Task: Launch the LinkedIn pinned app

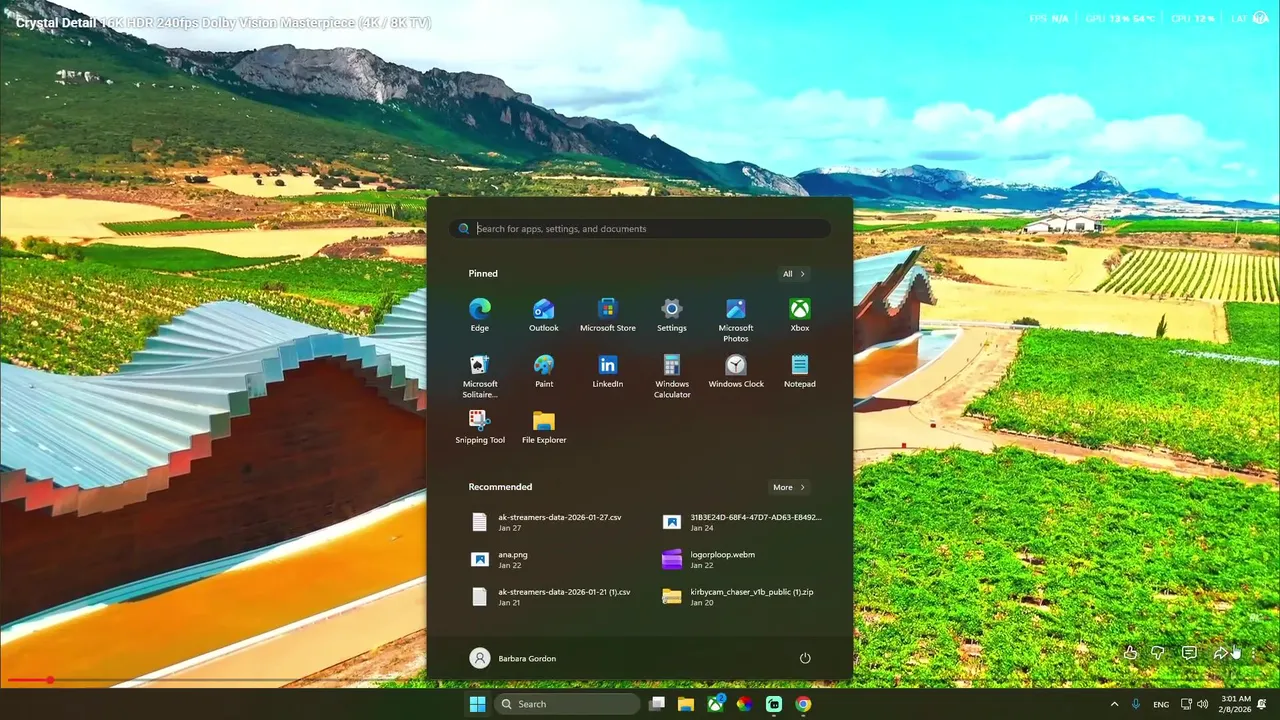Action: click(608, 371)
